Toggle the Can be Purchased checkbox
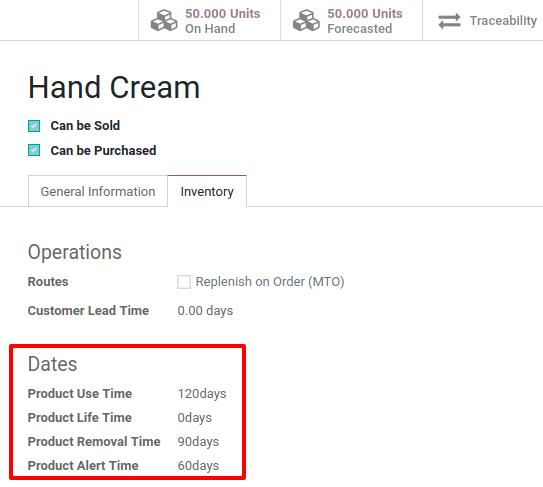Viewport: 543px width, 487px height. coord(34,150)
